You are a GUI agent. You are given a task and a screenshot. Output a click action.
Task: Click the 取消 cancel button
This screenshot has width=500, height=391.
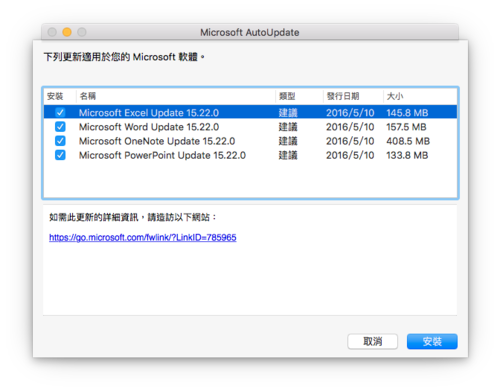tap(372, 341)
